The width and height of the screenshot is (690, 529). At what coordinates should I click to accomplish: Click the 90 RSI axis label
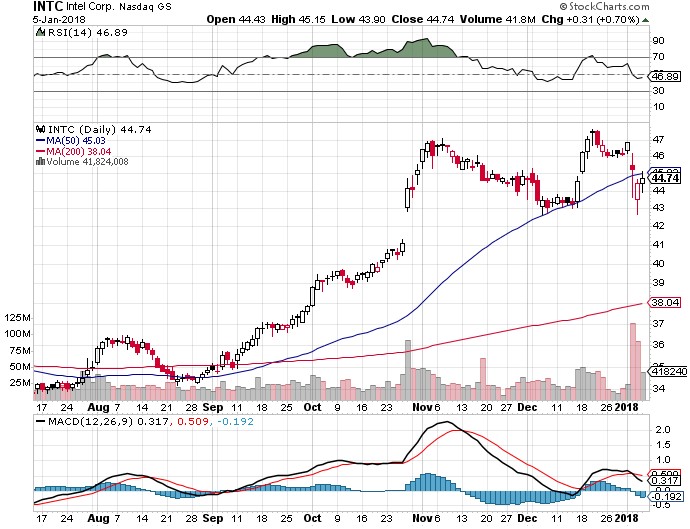658,40
